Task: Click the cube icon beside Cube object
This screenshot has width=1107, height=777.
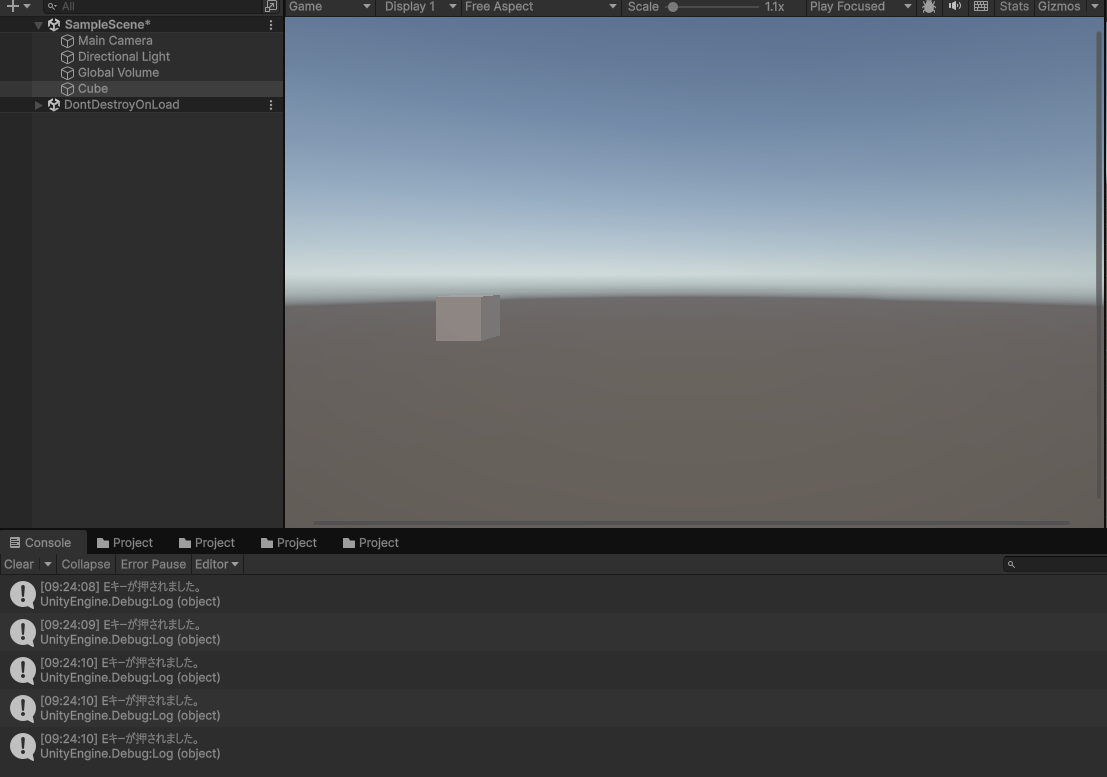Action: [68, 89]
